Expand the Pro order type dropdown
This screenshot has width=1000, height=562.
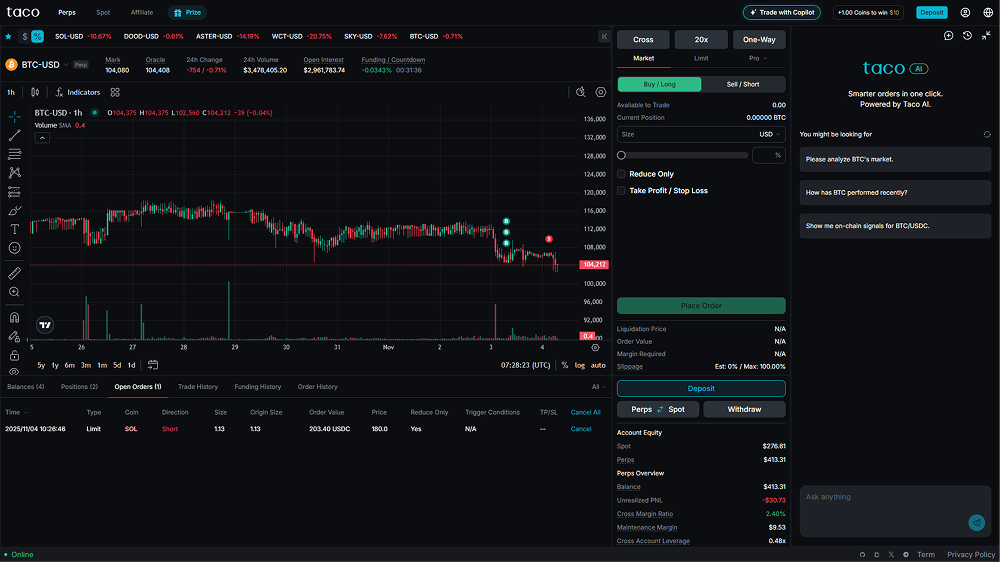point(758,58)
